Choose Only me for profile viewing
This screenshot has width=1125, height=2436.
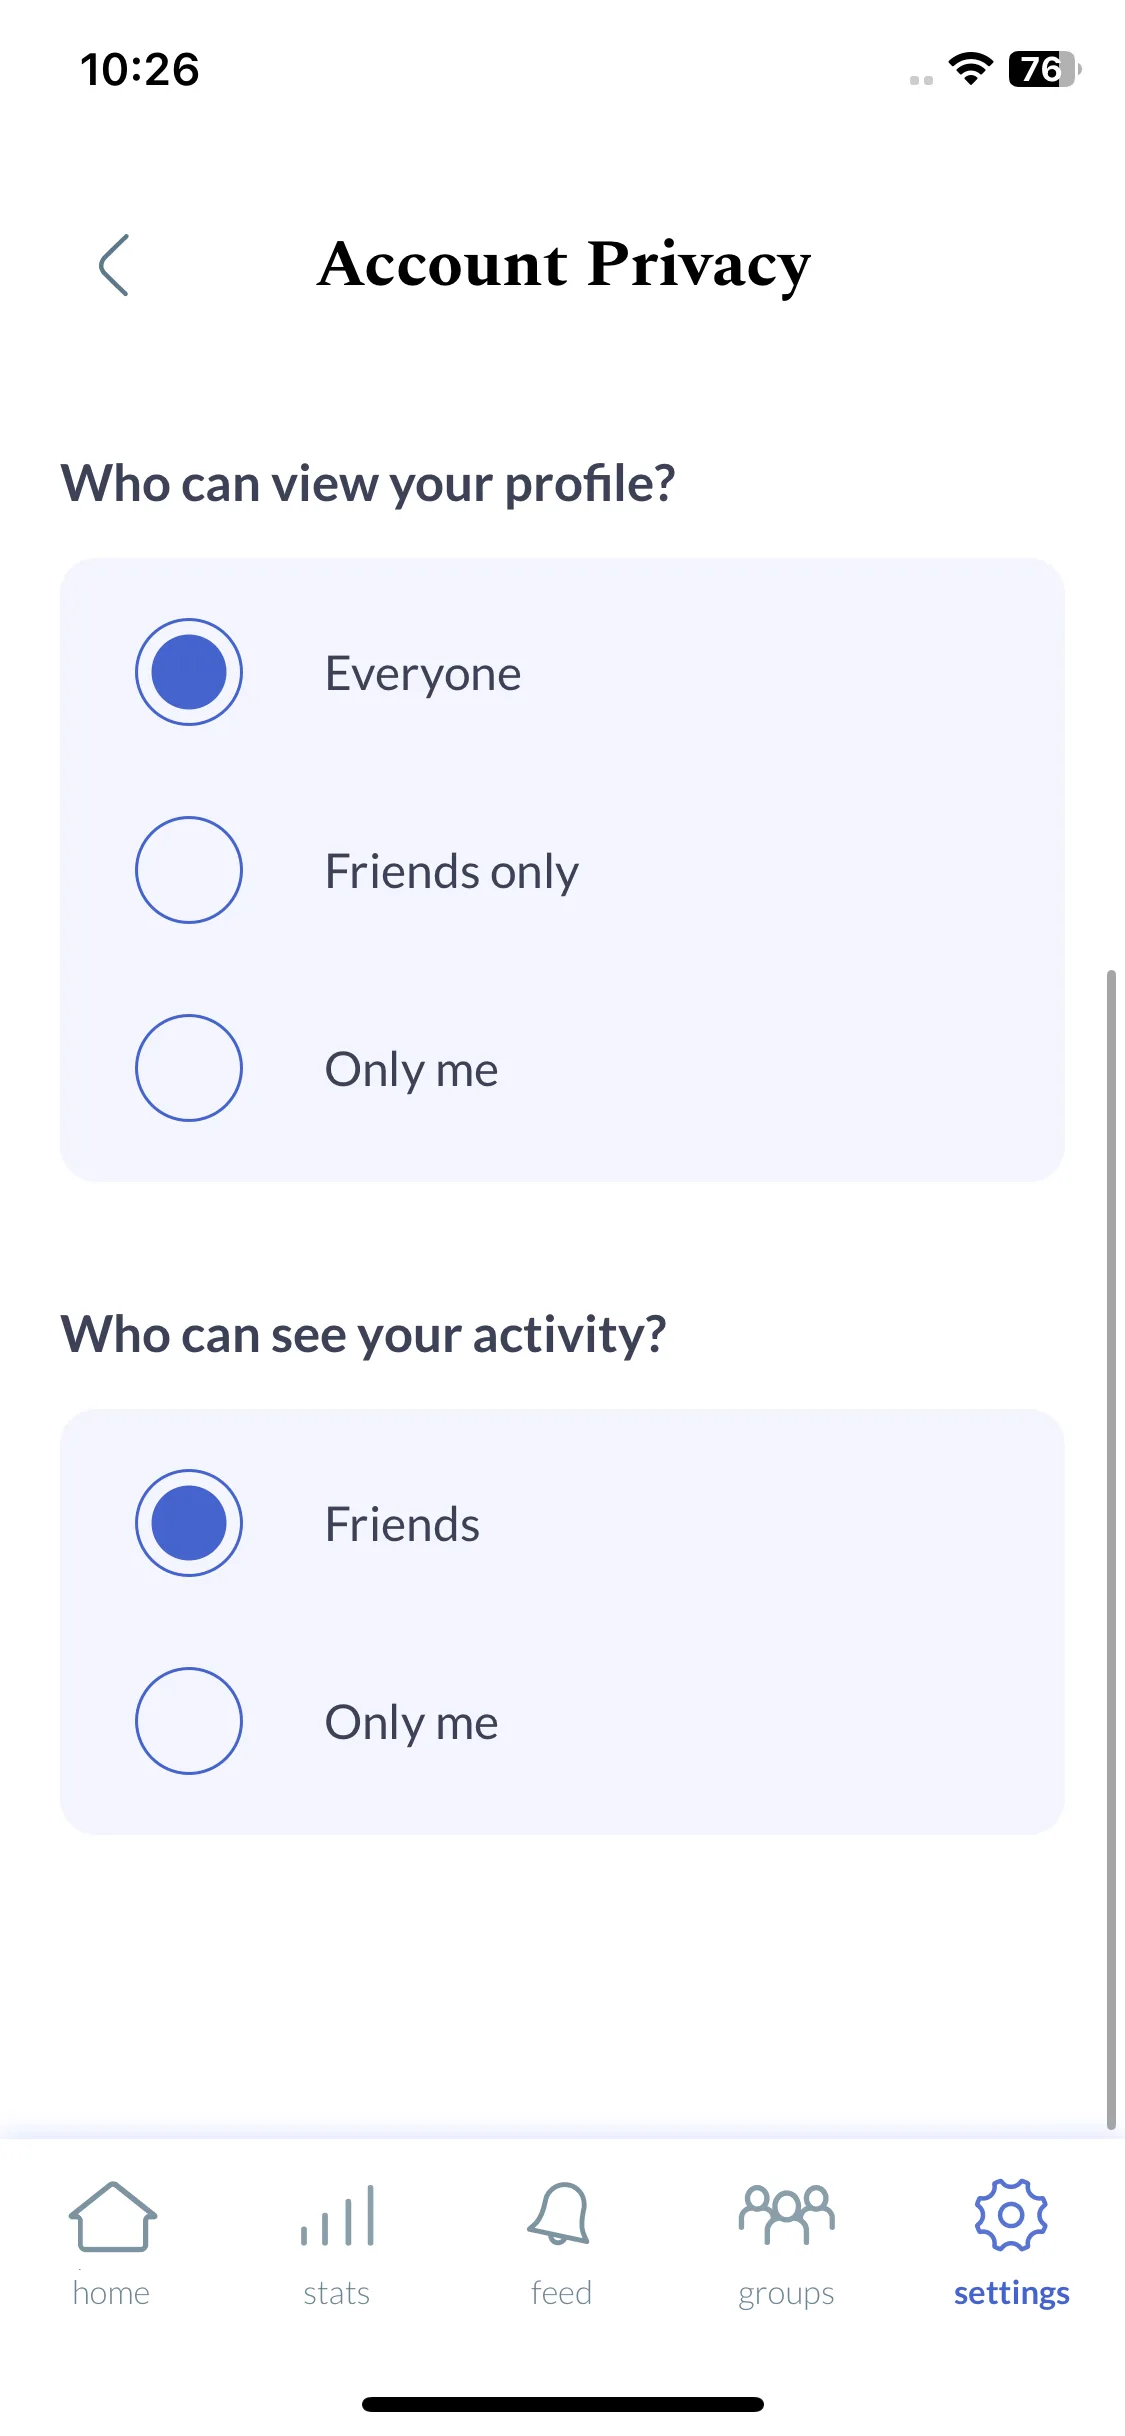coord(189,1068)
